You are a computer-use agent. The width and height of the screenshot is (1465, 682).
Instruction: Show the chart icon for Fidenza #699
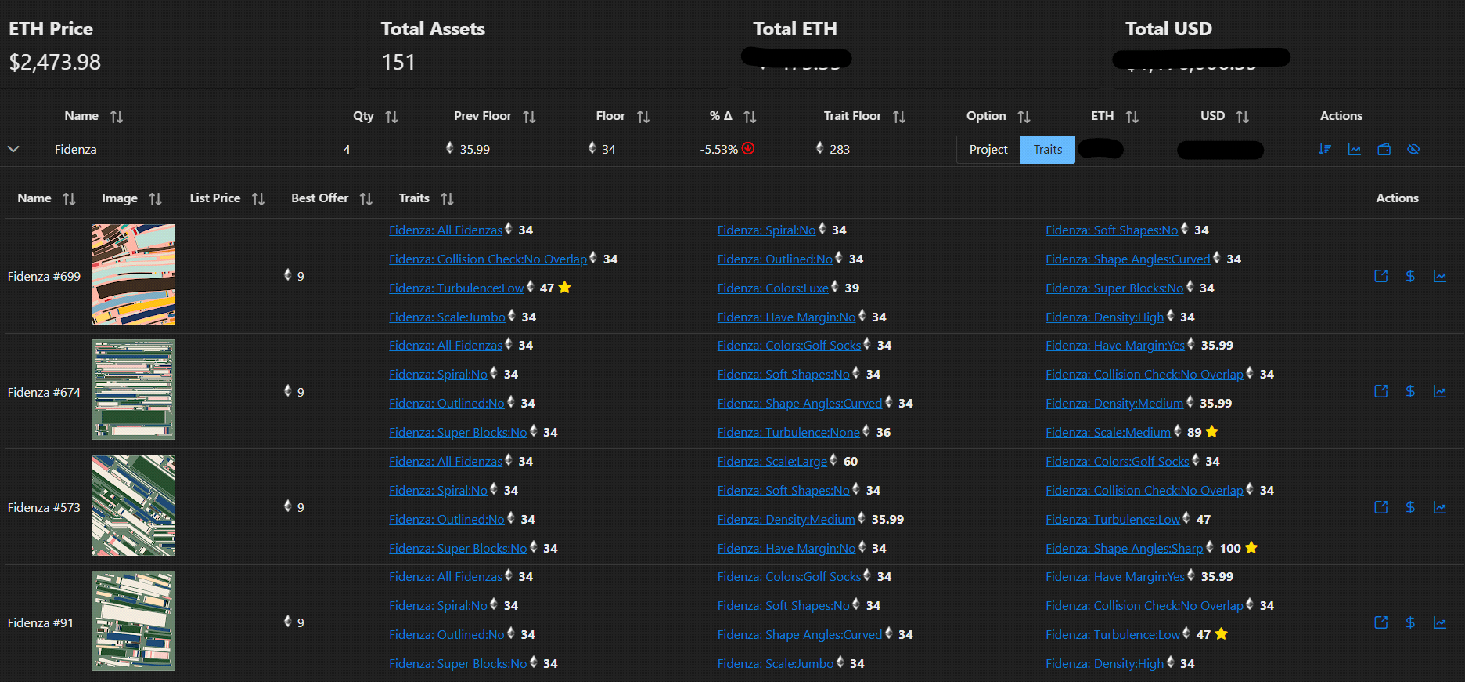(1440, 276)
